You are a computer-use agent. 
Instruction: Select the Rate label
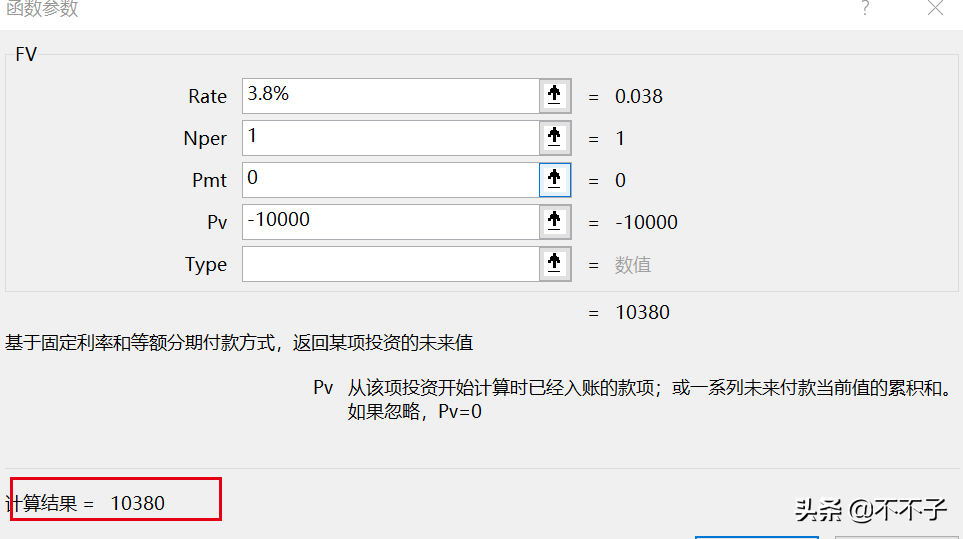tap(207, 96)
